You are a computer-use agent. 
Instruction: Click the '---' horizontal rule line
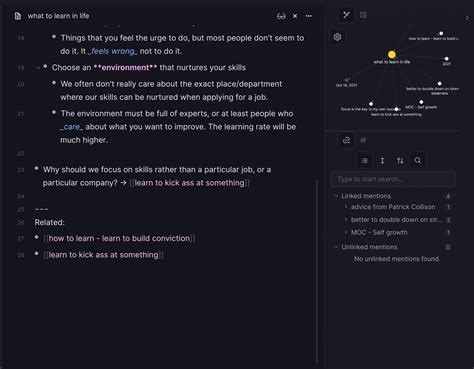[41, 209]
